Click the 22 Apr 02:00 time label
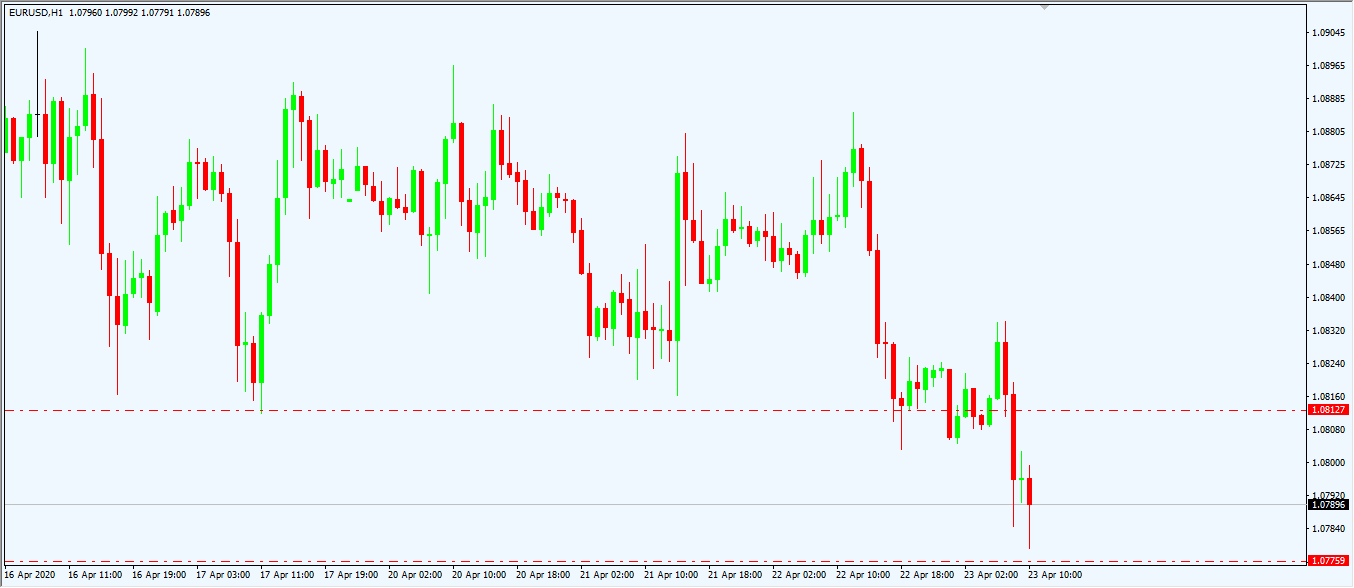 [x=799, y=576]
